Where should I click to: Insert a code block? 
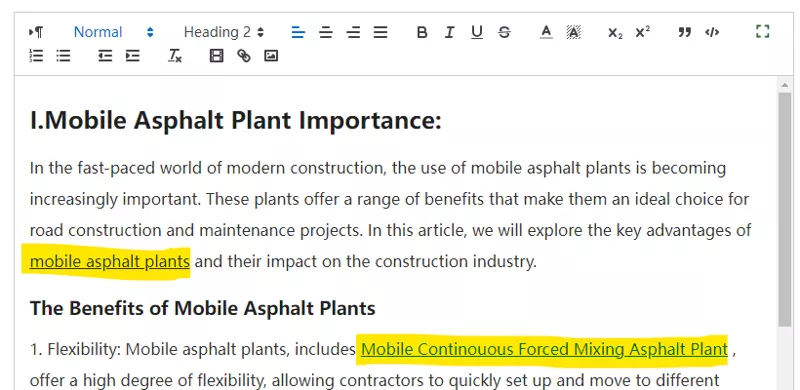coord(712,32)
